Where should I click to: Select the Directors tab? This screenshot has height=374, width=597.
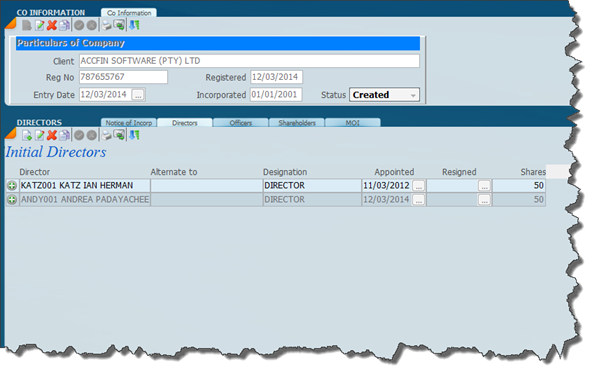pos(185,123)
